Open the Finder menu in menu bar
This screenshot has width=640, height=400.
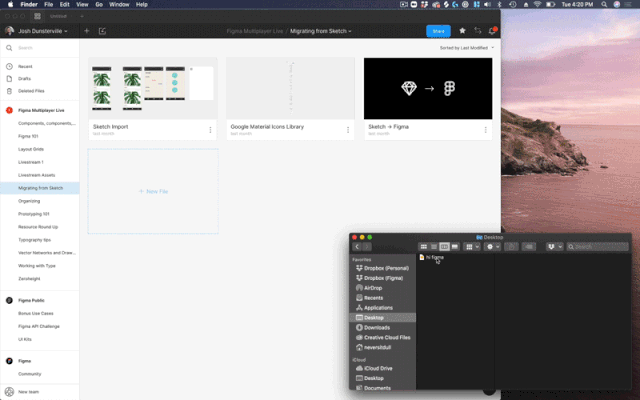[x=29, y=4]
